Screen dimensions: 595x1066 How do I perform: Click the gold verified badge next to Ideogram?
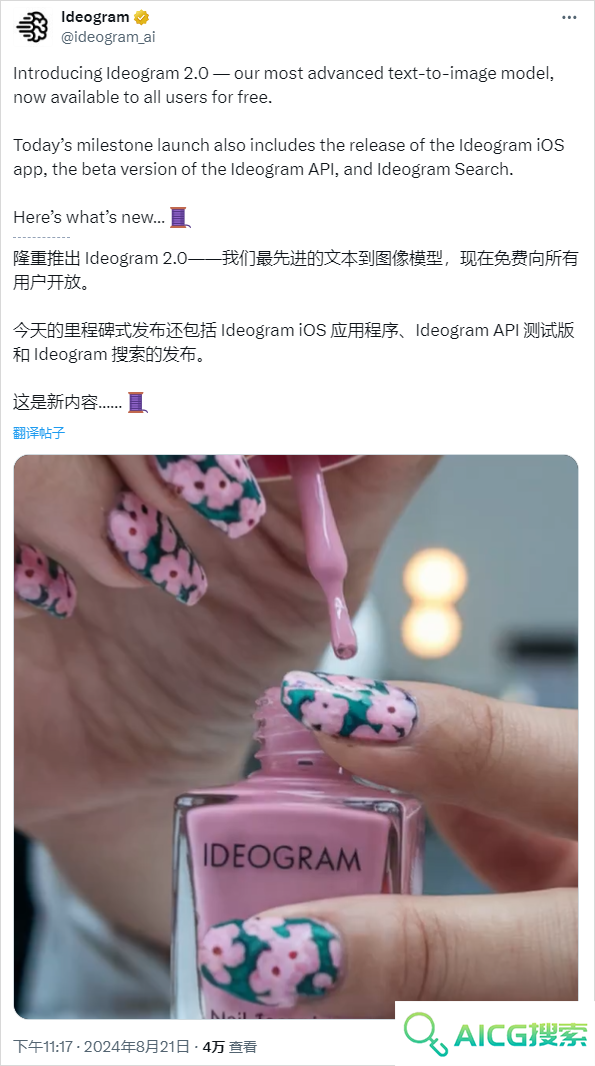pos(141,17)
